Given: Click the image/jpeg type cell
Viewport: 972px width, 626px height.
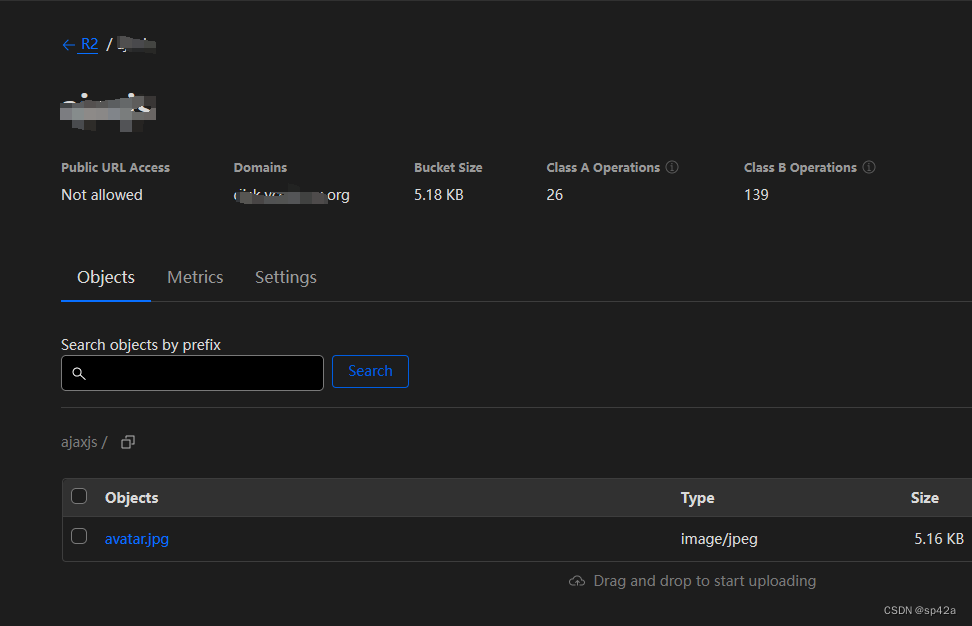Looking at the screenshot, I should click(719, 539).
